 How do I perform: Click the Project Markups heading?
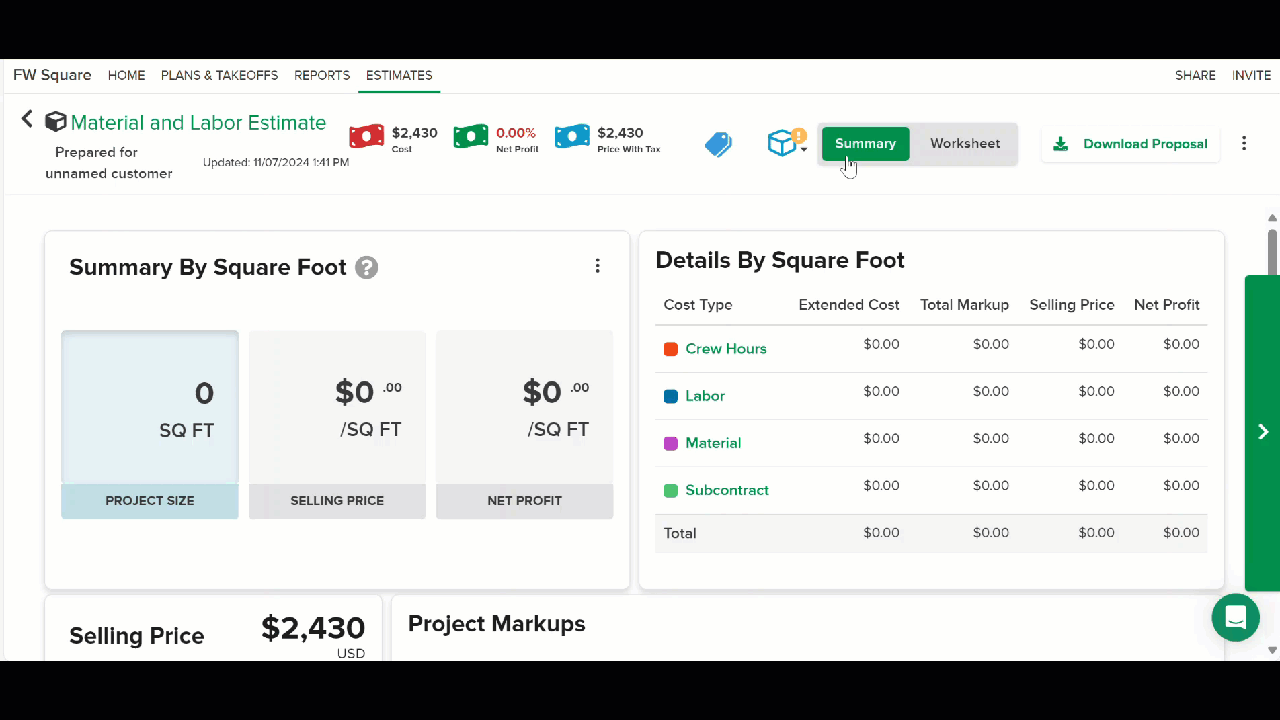click(497, 624)
